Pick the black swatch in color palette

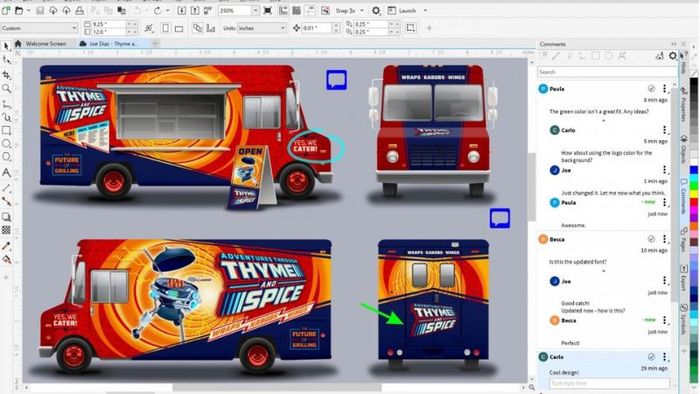pyautogui.click(x=694, y=83)
